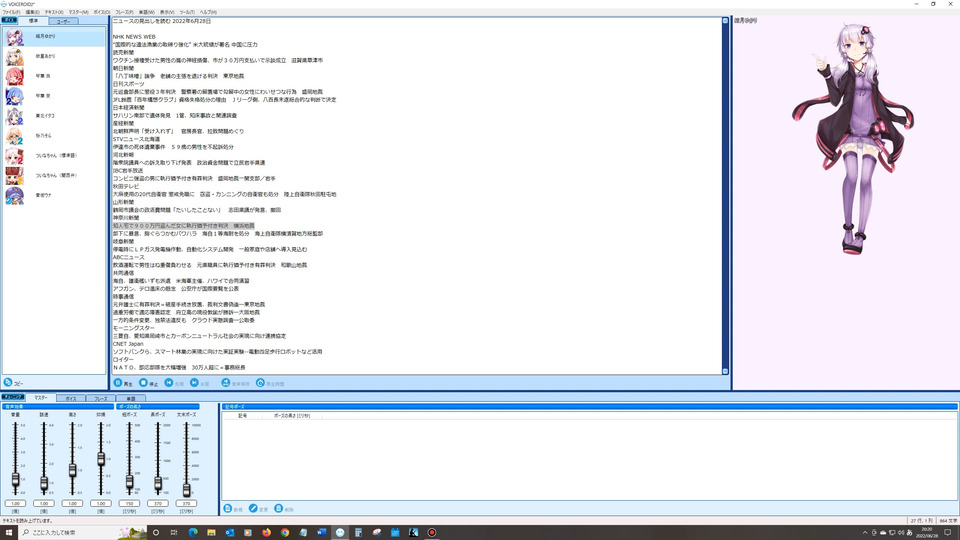960x540 pixels.
Task: Open Google Chrome from the taskbar
Action: tap(285, 532)
